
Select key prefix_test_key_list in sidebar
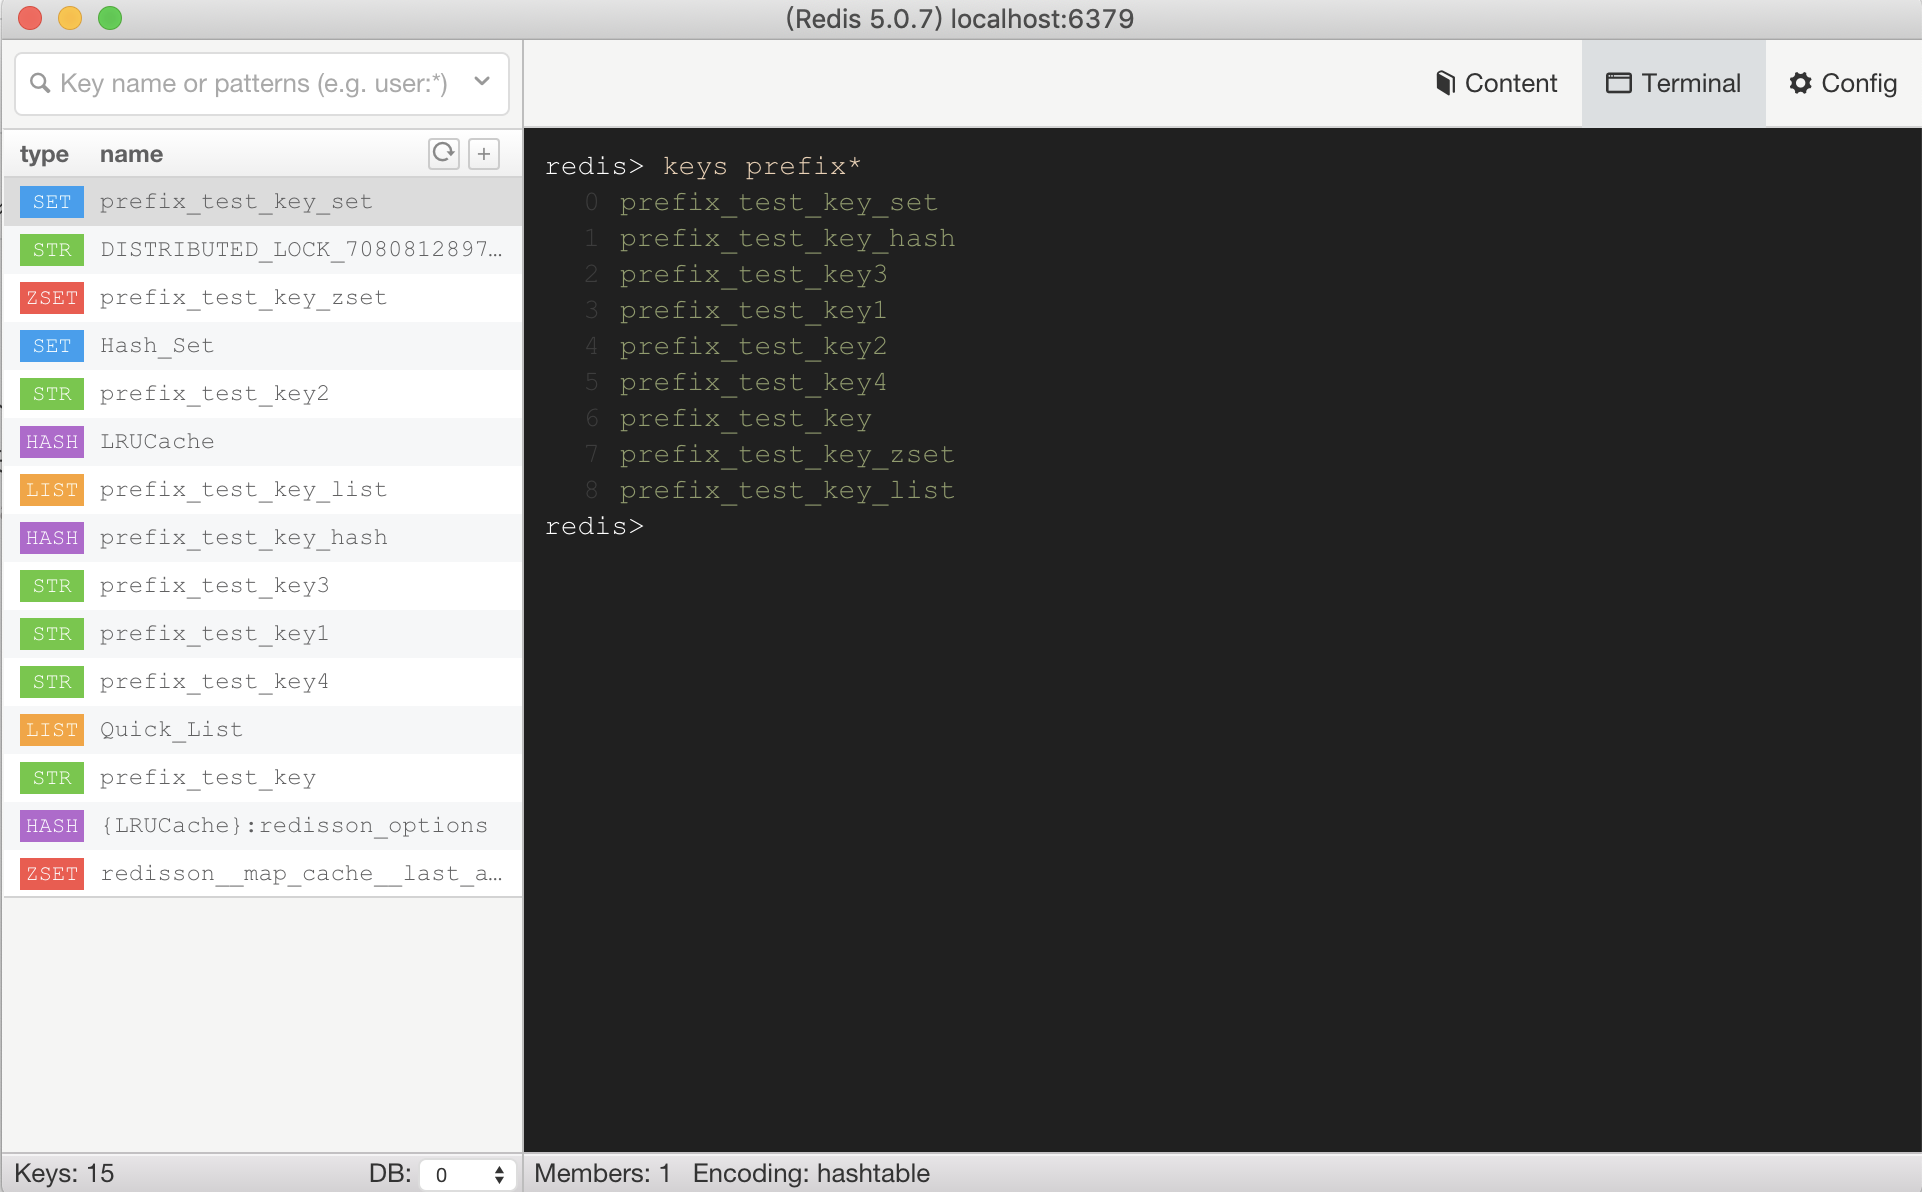click(262, 490)
